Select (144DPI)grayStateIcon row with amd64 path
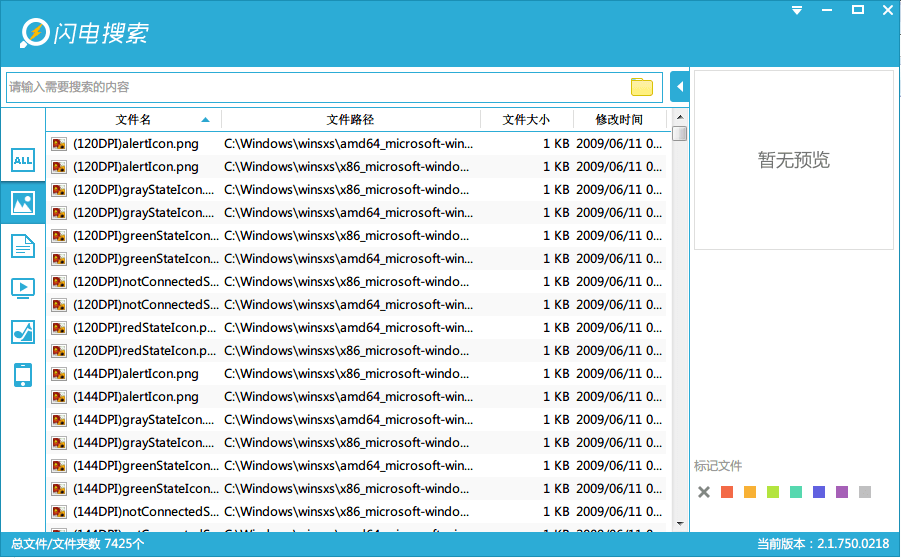The image size is (901, 558). tap(356, 420)
